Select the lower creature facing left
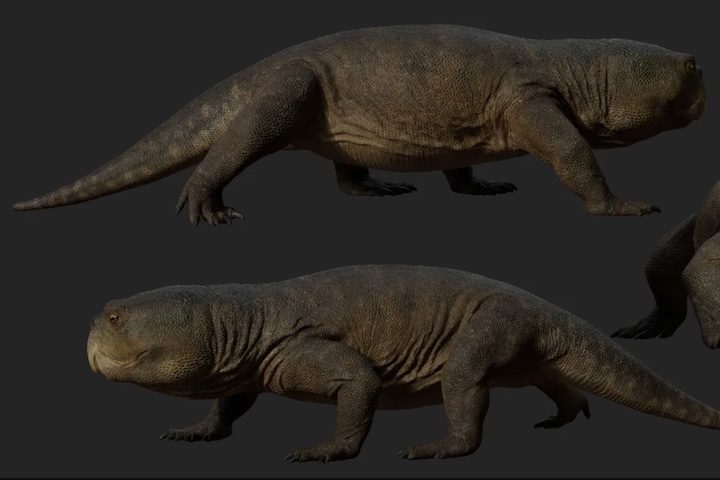The height and width of the screenshot is (480, 720). [404, 363]
